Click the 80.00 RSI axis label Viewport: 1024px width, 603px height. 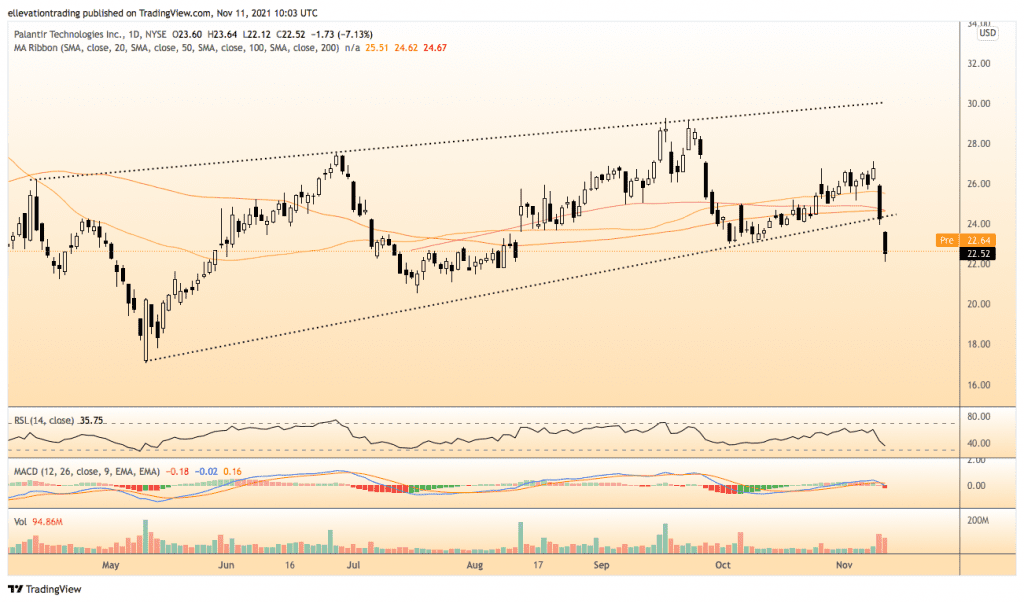point(978,417)
